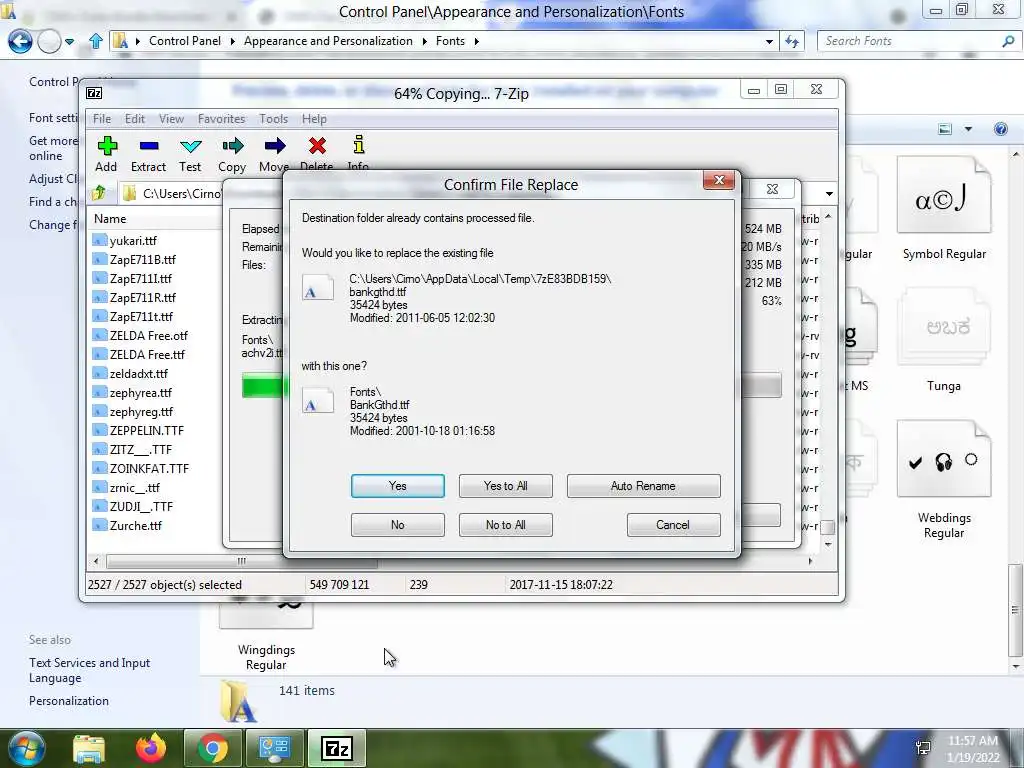Click the Test checkmark icon in 7-Zip
The image size is (1024, 768).
191,146
